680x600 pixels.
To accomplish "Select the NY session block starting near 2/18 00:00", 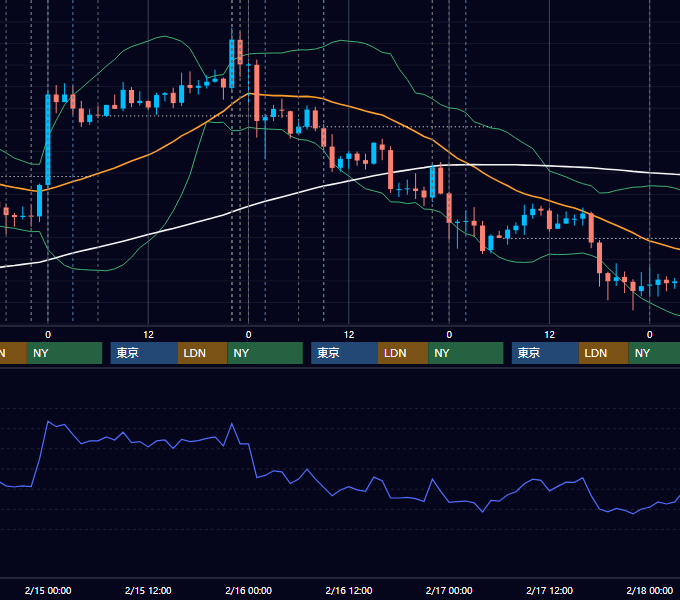I will [x=654, y=353].
